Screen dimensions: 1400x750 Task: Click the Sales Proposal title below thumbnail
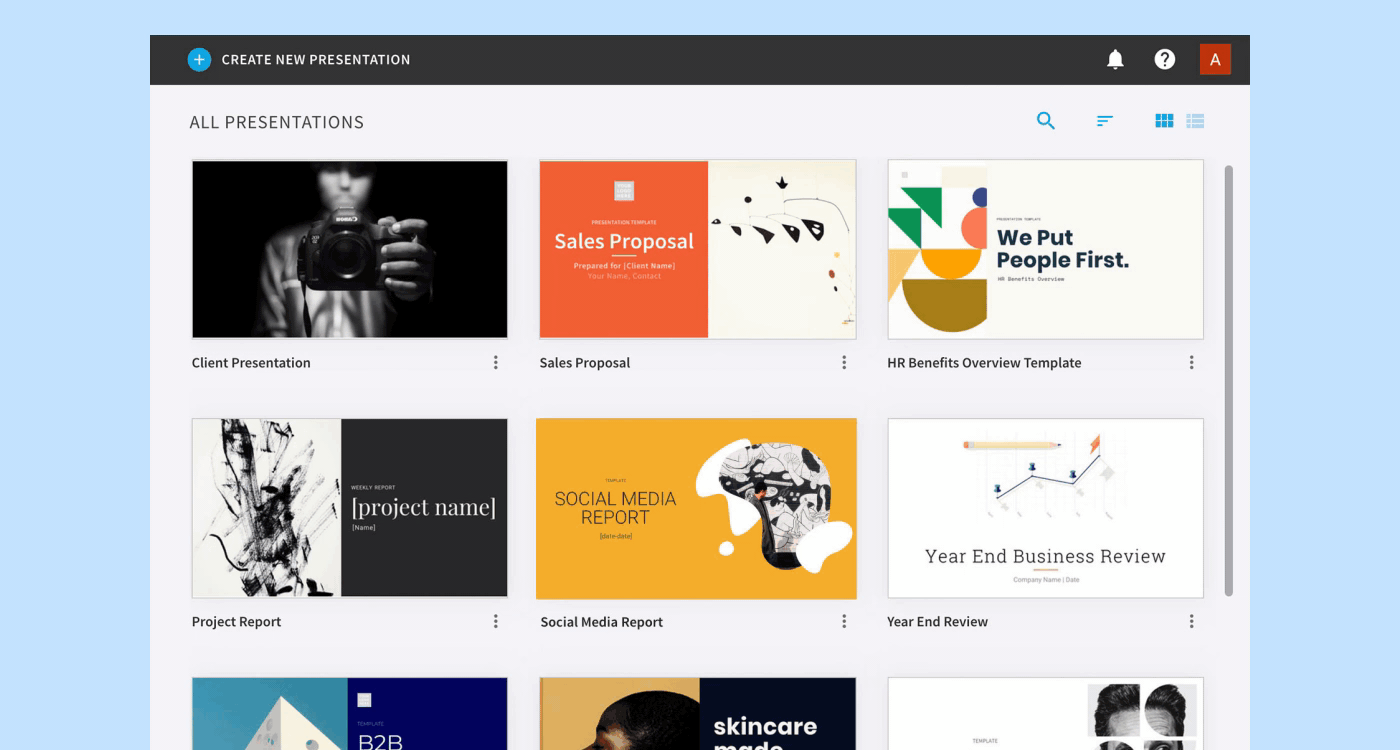[x=585, y=363]
